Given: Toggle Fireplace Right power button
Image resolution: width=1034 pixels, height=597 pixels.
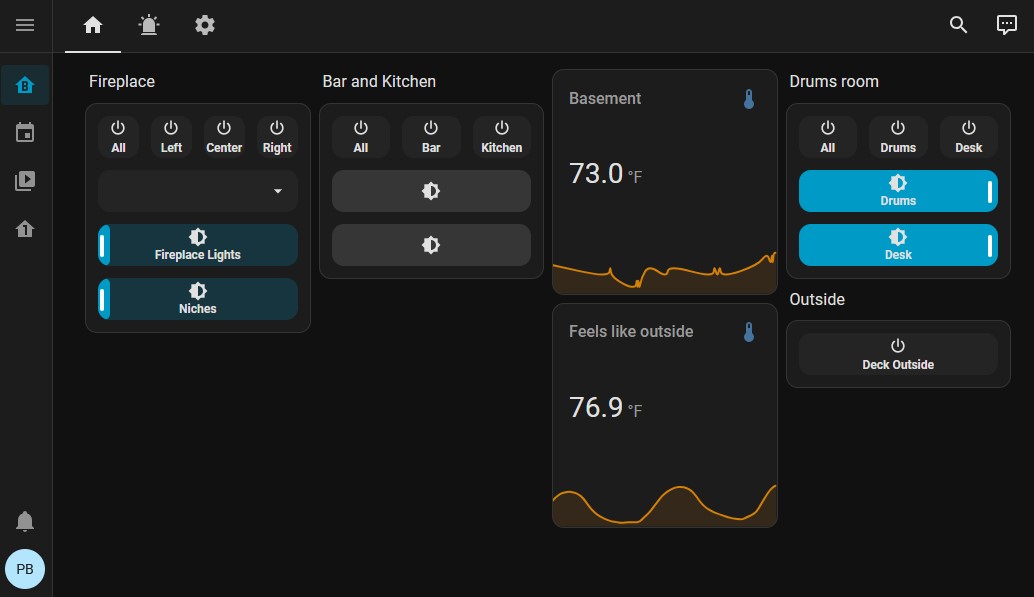Looking at the screenshot, I should (277, 137).
